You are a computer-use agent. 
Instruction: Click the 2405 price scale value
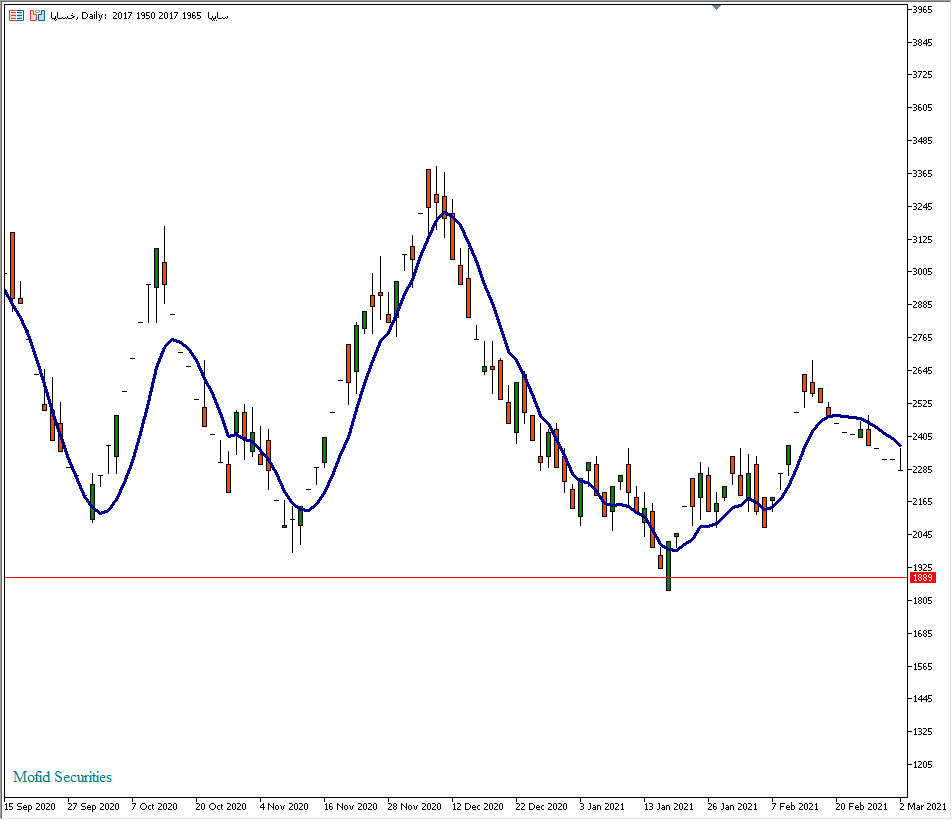pyautogui.click(x=922, y=436)
